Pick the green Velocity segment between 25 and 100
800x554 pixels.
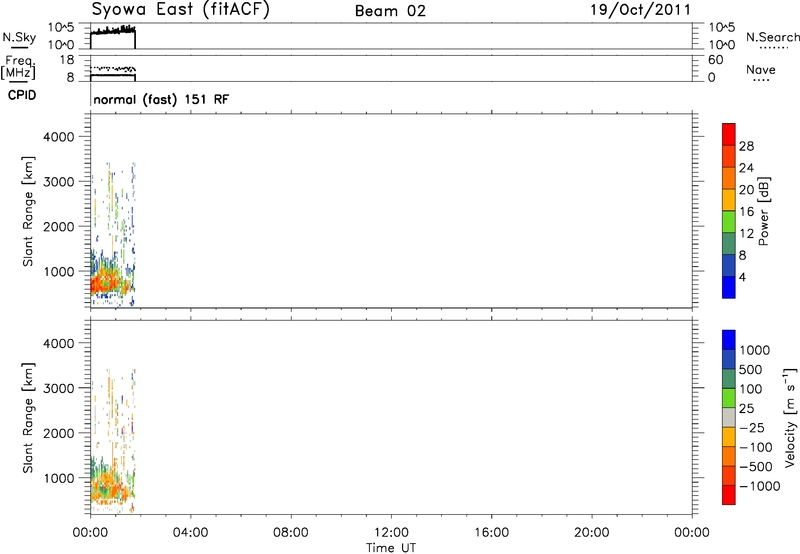[x=729, y=398]
